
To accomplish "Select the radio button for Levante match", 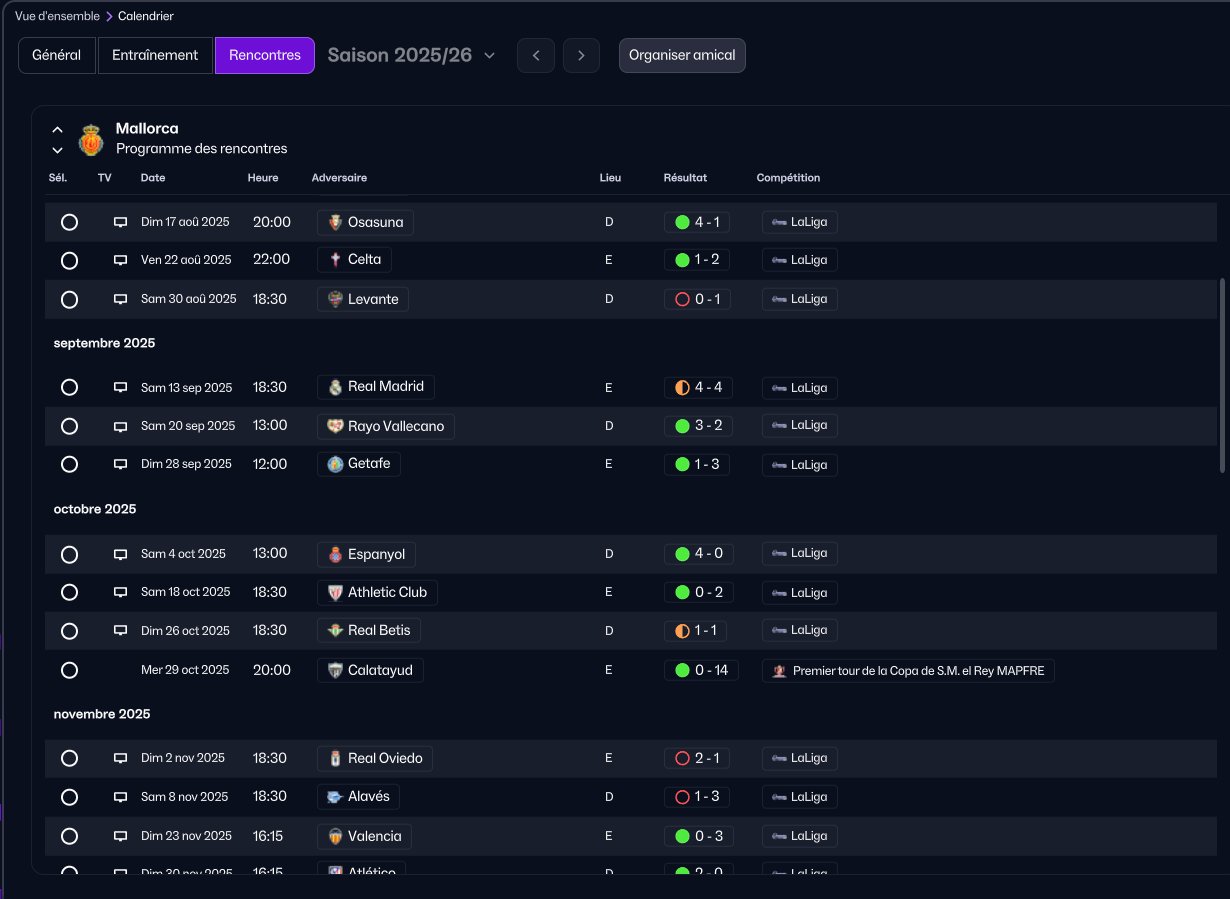I will click(x=69, y=299).
